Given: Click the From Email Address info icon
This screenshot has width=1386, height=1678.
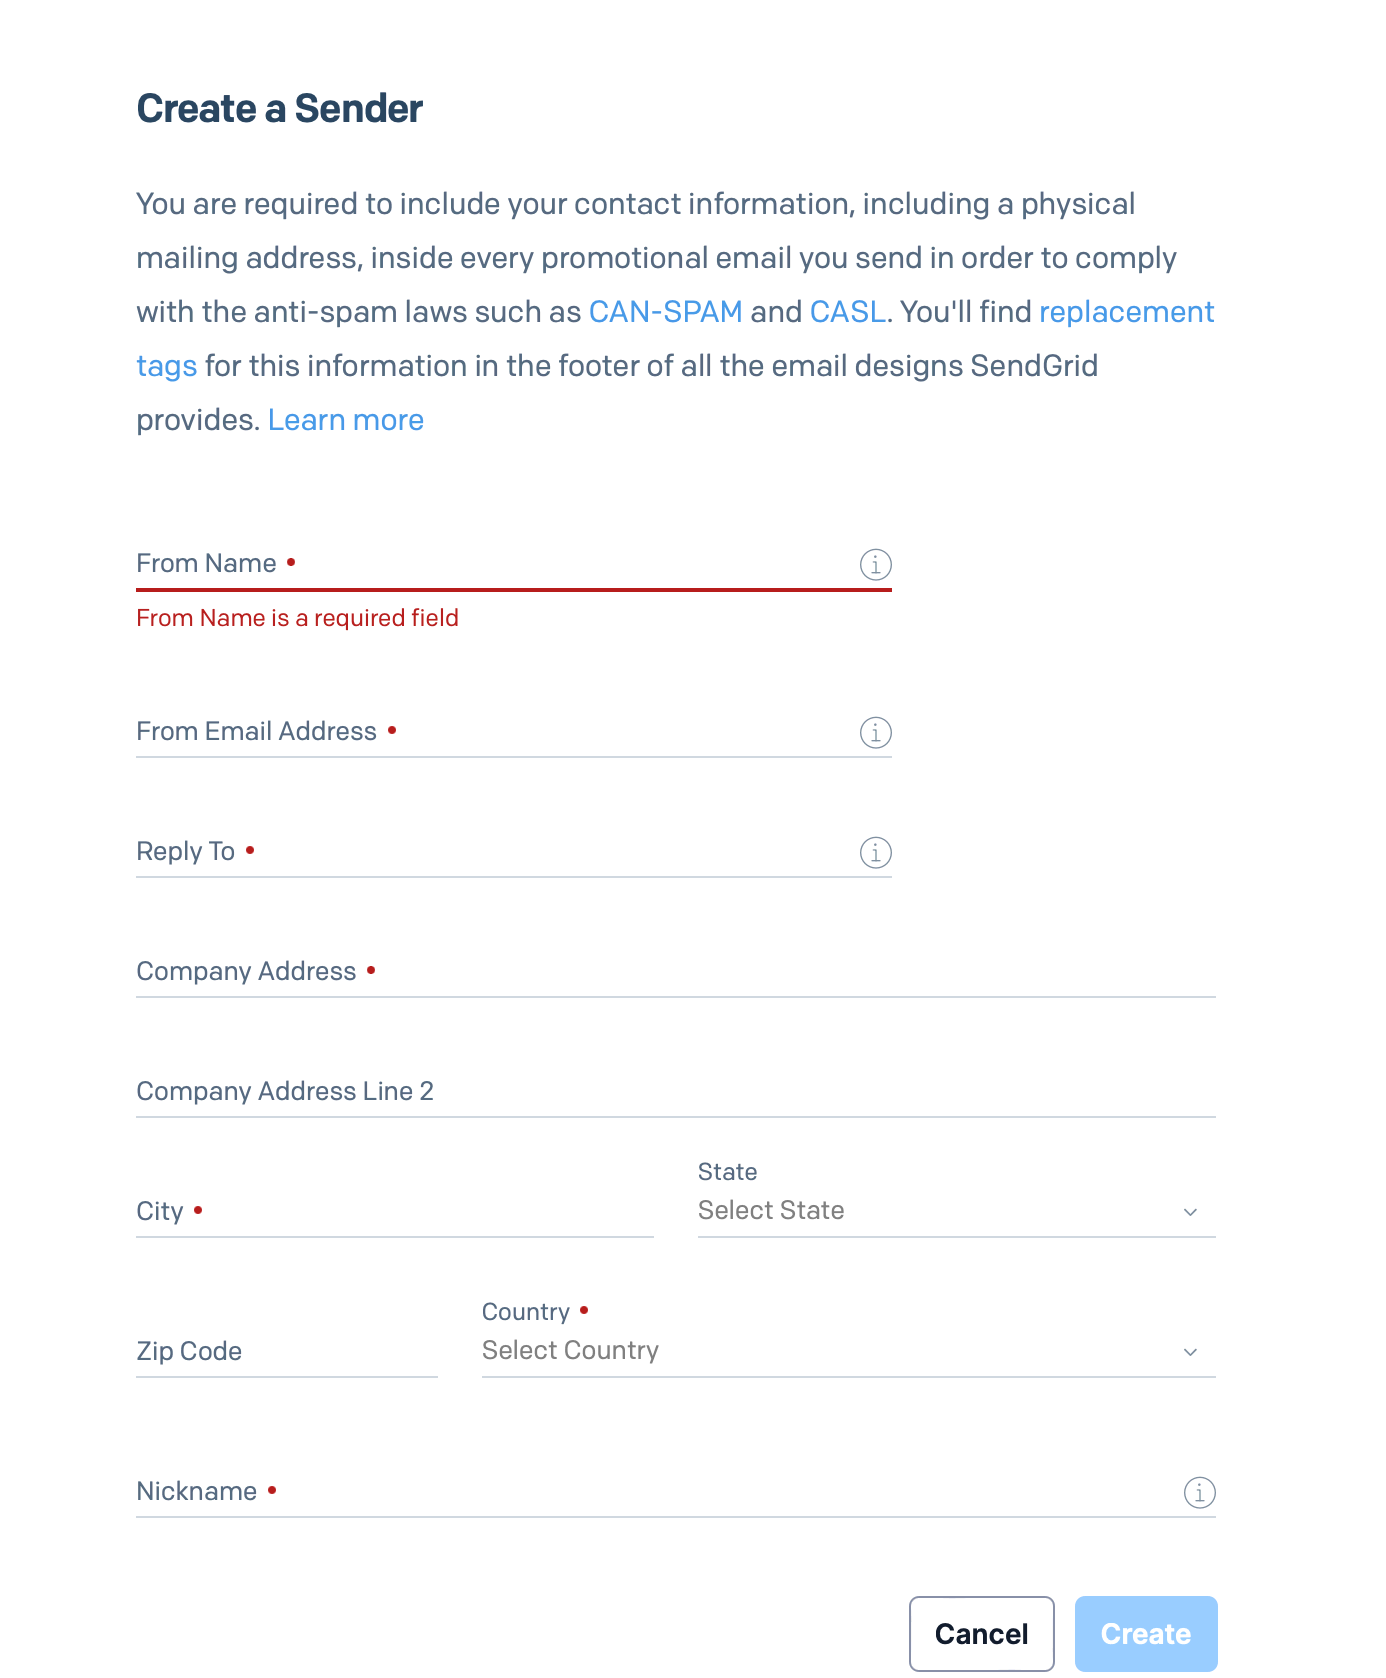Looking at the screenshot, I should click(x=875, y=732).
